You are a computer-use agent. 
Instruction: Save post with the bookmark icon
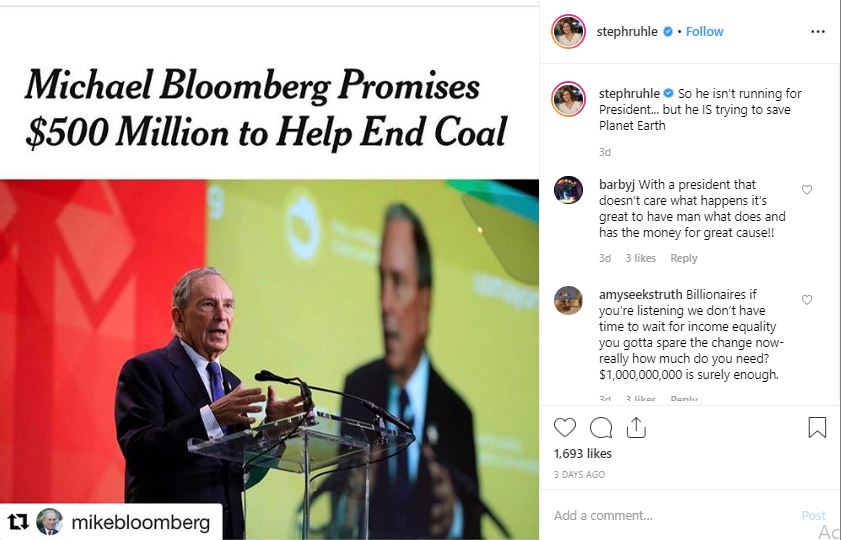coord(817,428)
